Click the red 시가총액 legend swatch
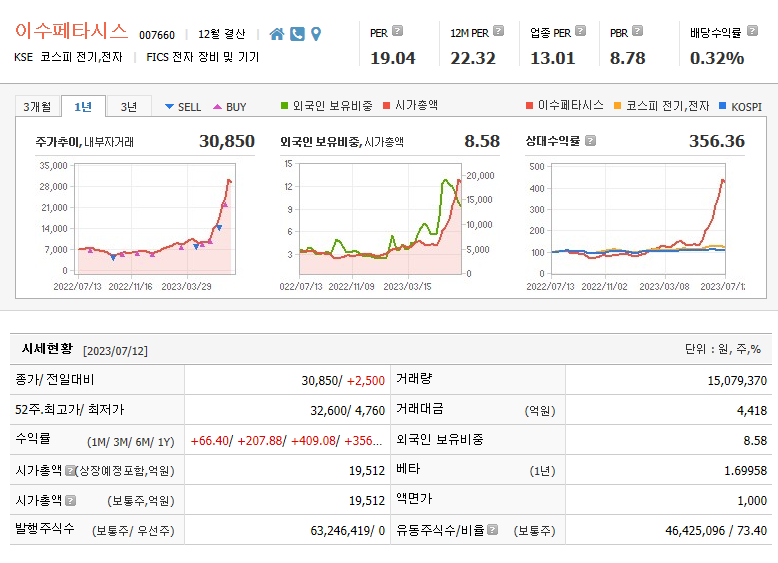This screenshot has height=563, width=778. pyautogui.click(x=387, y=105)
